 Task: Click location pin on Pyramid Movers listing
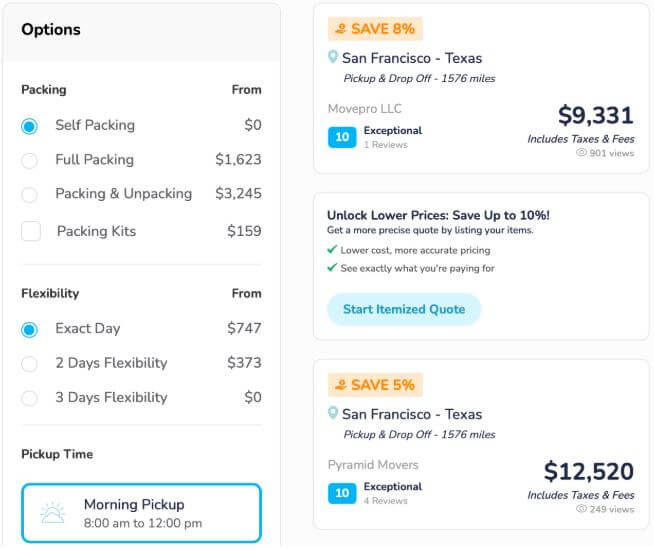[333, 413]
